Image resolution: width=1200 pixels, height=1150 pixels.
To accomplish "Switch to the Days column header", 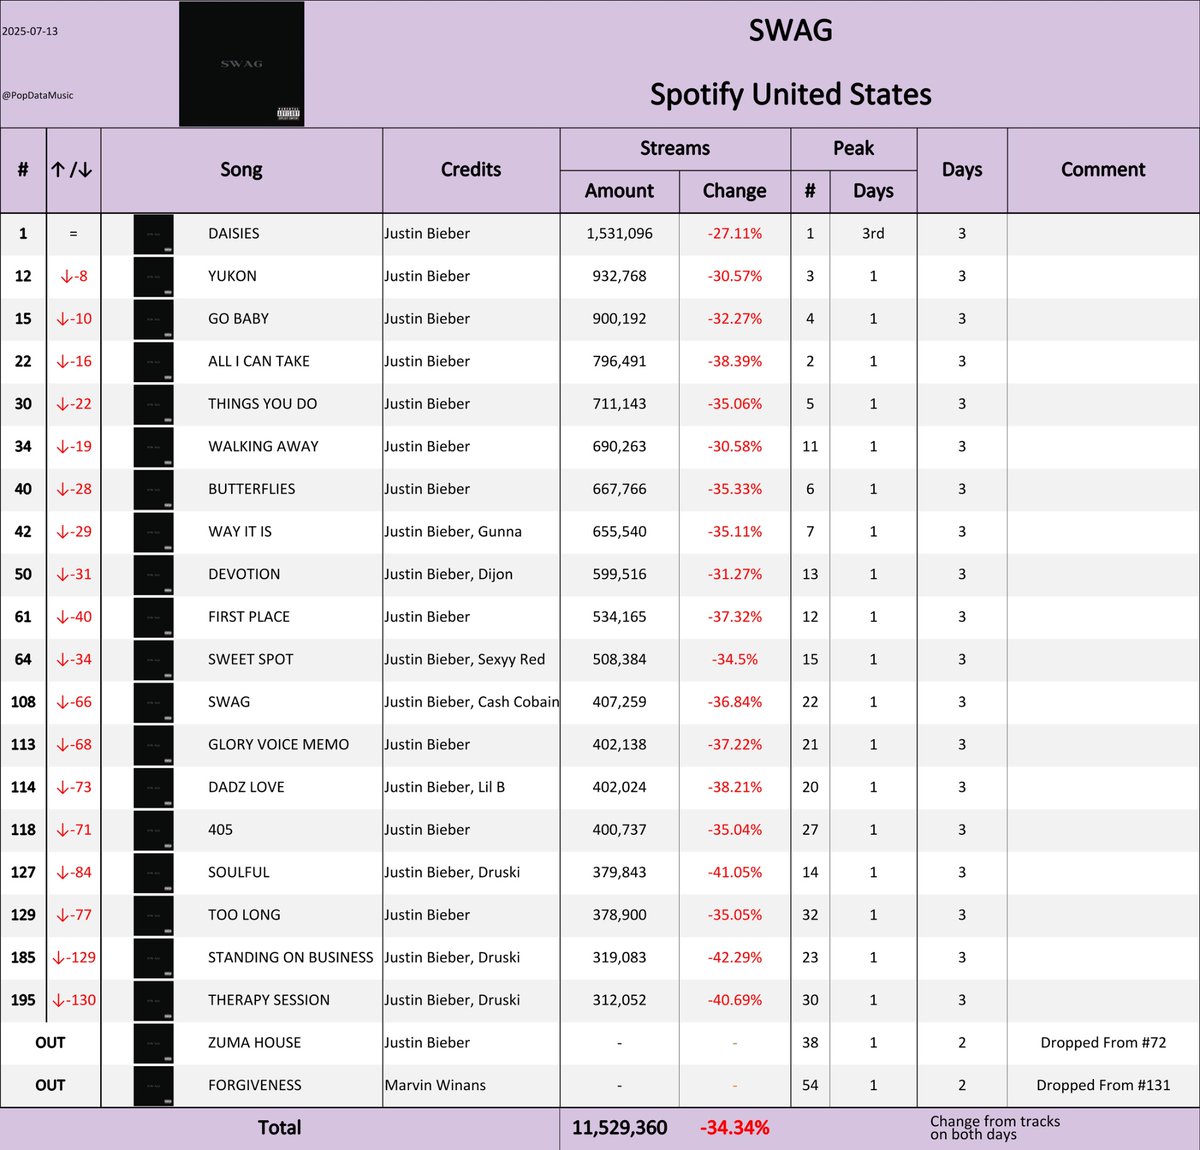I will coord(961,170).
